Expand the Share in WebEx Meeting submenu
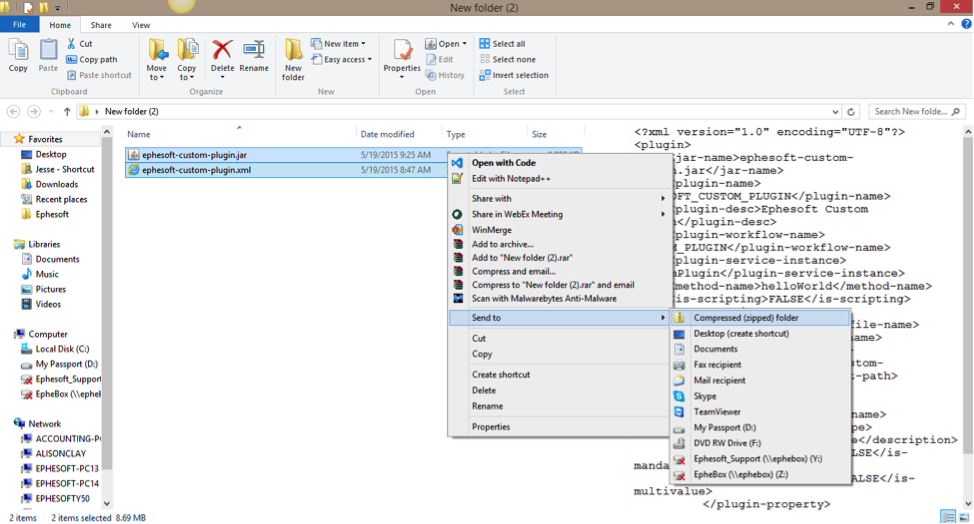Screen dimensions: 974x524 tap(663, 214)
